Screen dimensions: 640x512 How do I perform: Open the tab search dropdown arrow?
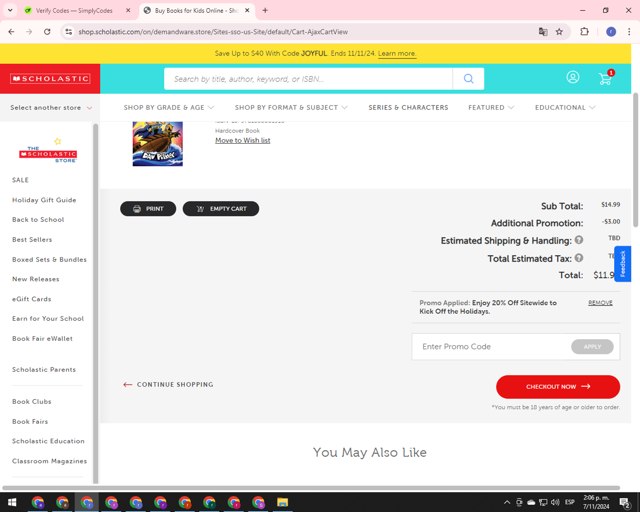10,11
